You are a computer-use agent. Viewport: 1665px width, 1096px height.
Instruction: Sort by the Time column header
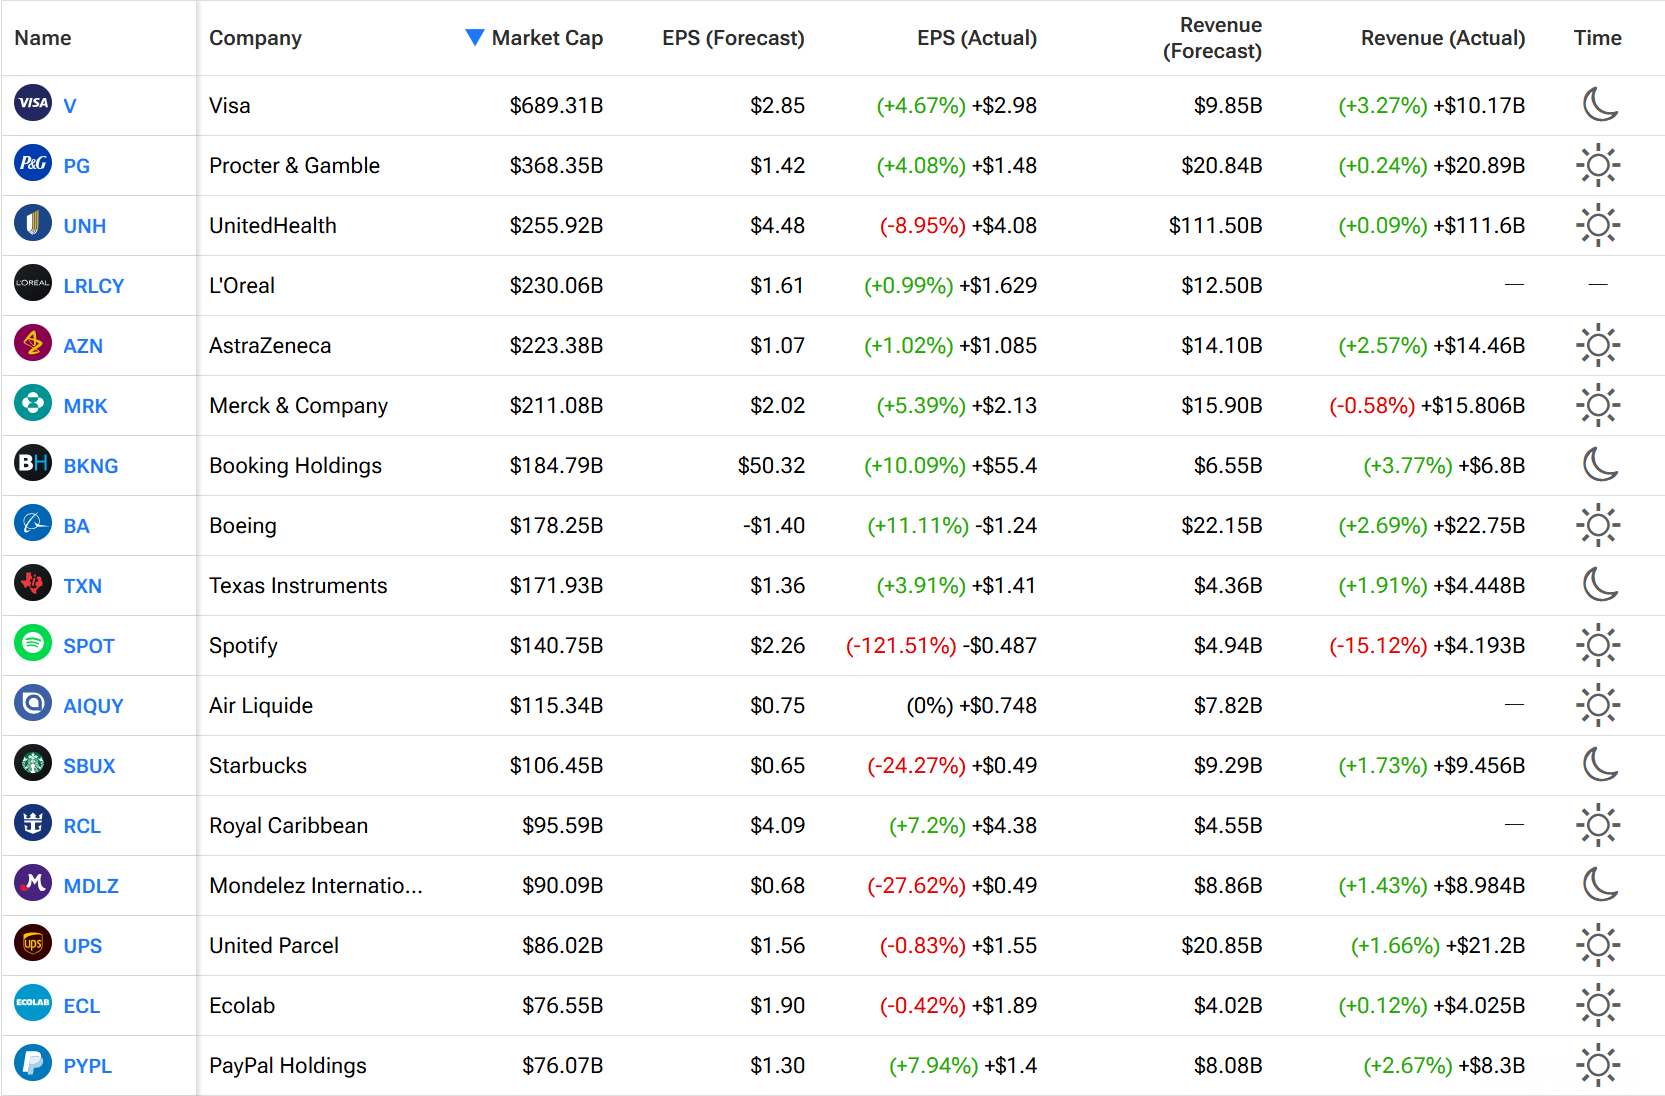click(1597, 38)
